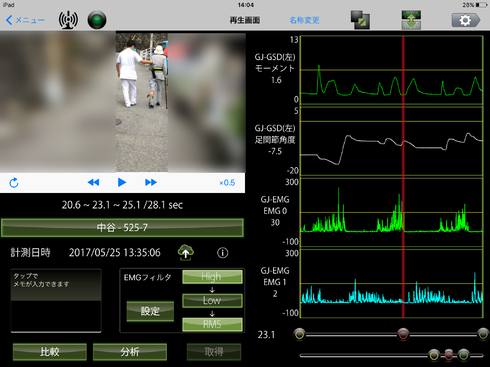Play the video
Viewport: 490px width, 367px height.
[x=122, y=182]
